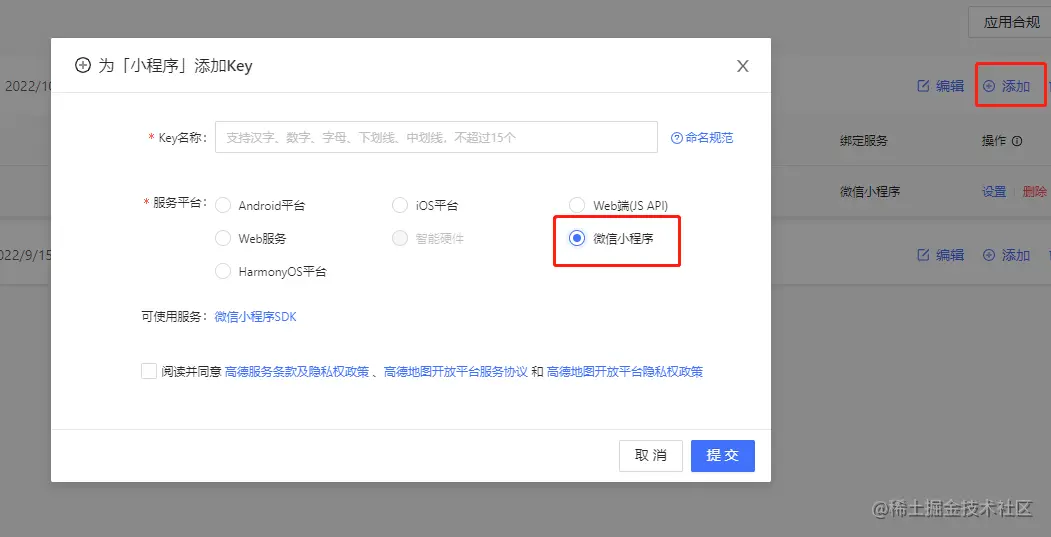1051x537 pixels.
Task: Check the 阅读并同意 agreement checkbox
Action: tap(149, 371)
